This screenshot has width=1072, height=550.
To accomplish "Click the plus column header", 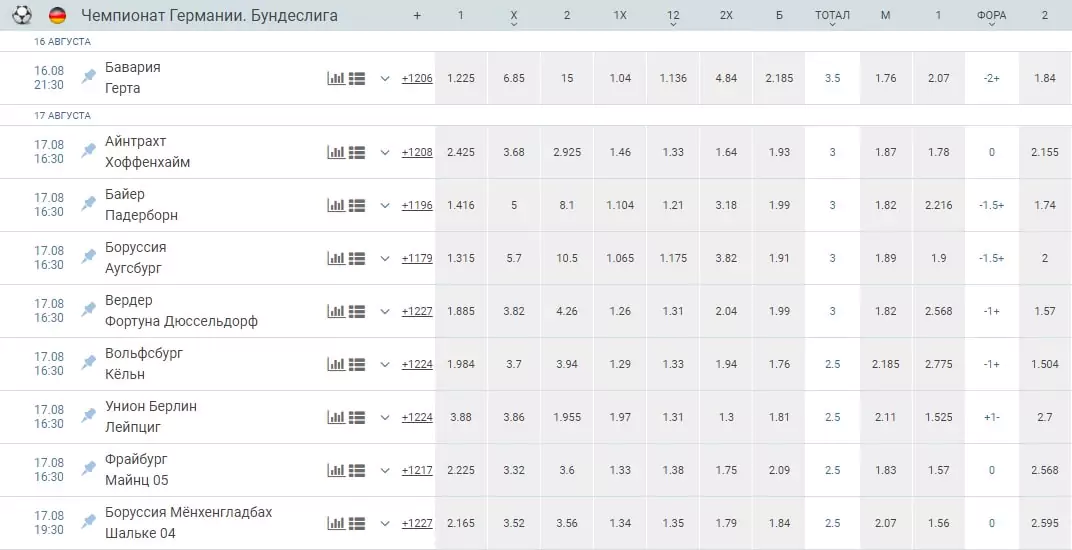I will coord(417,15).
